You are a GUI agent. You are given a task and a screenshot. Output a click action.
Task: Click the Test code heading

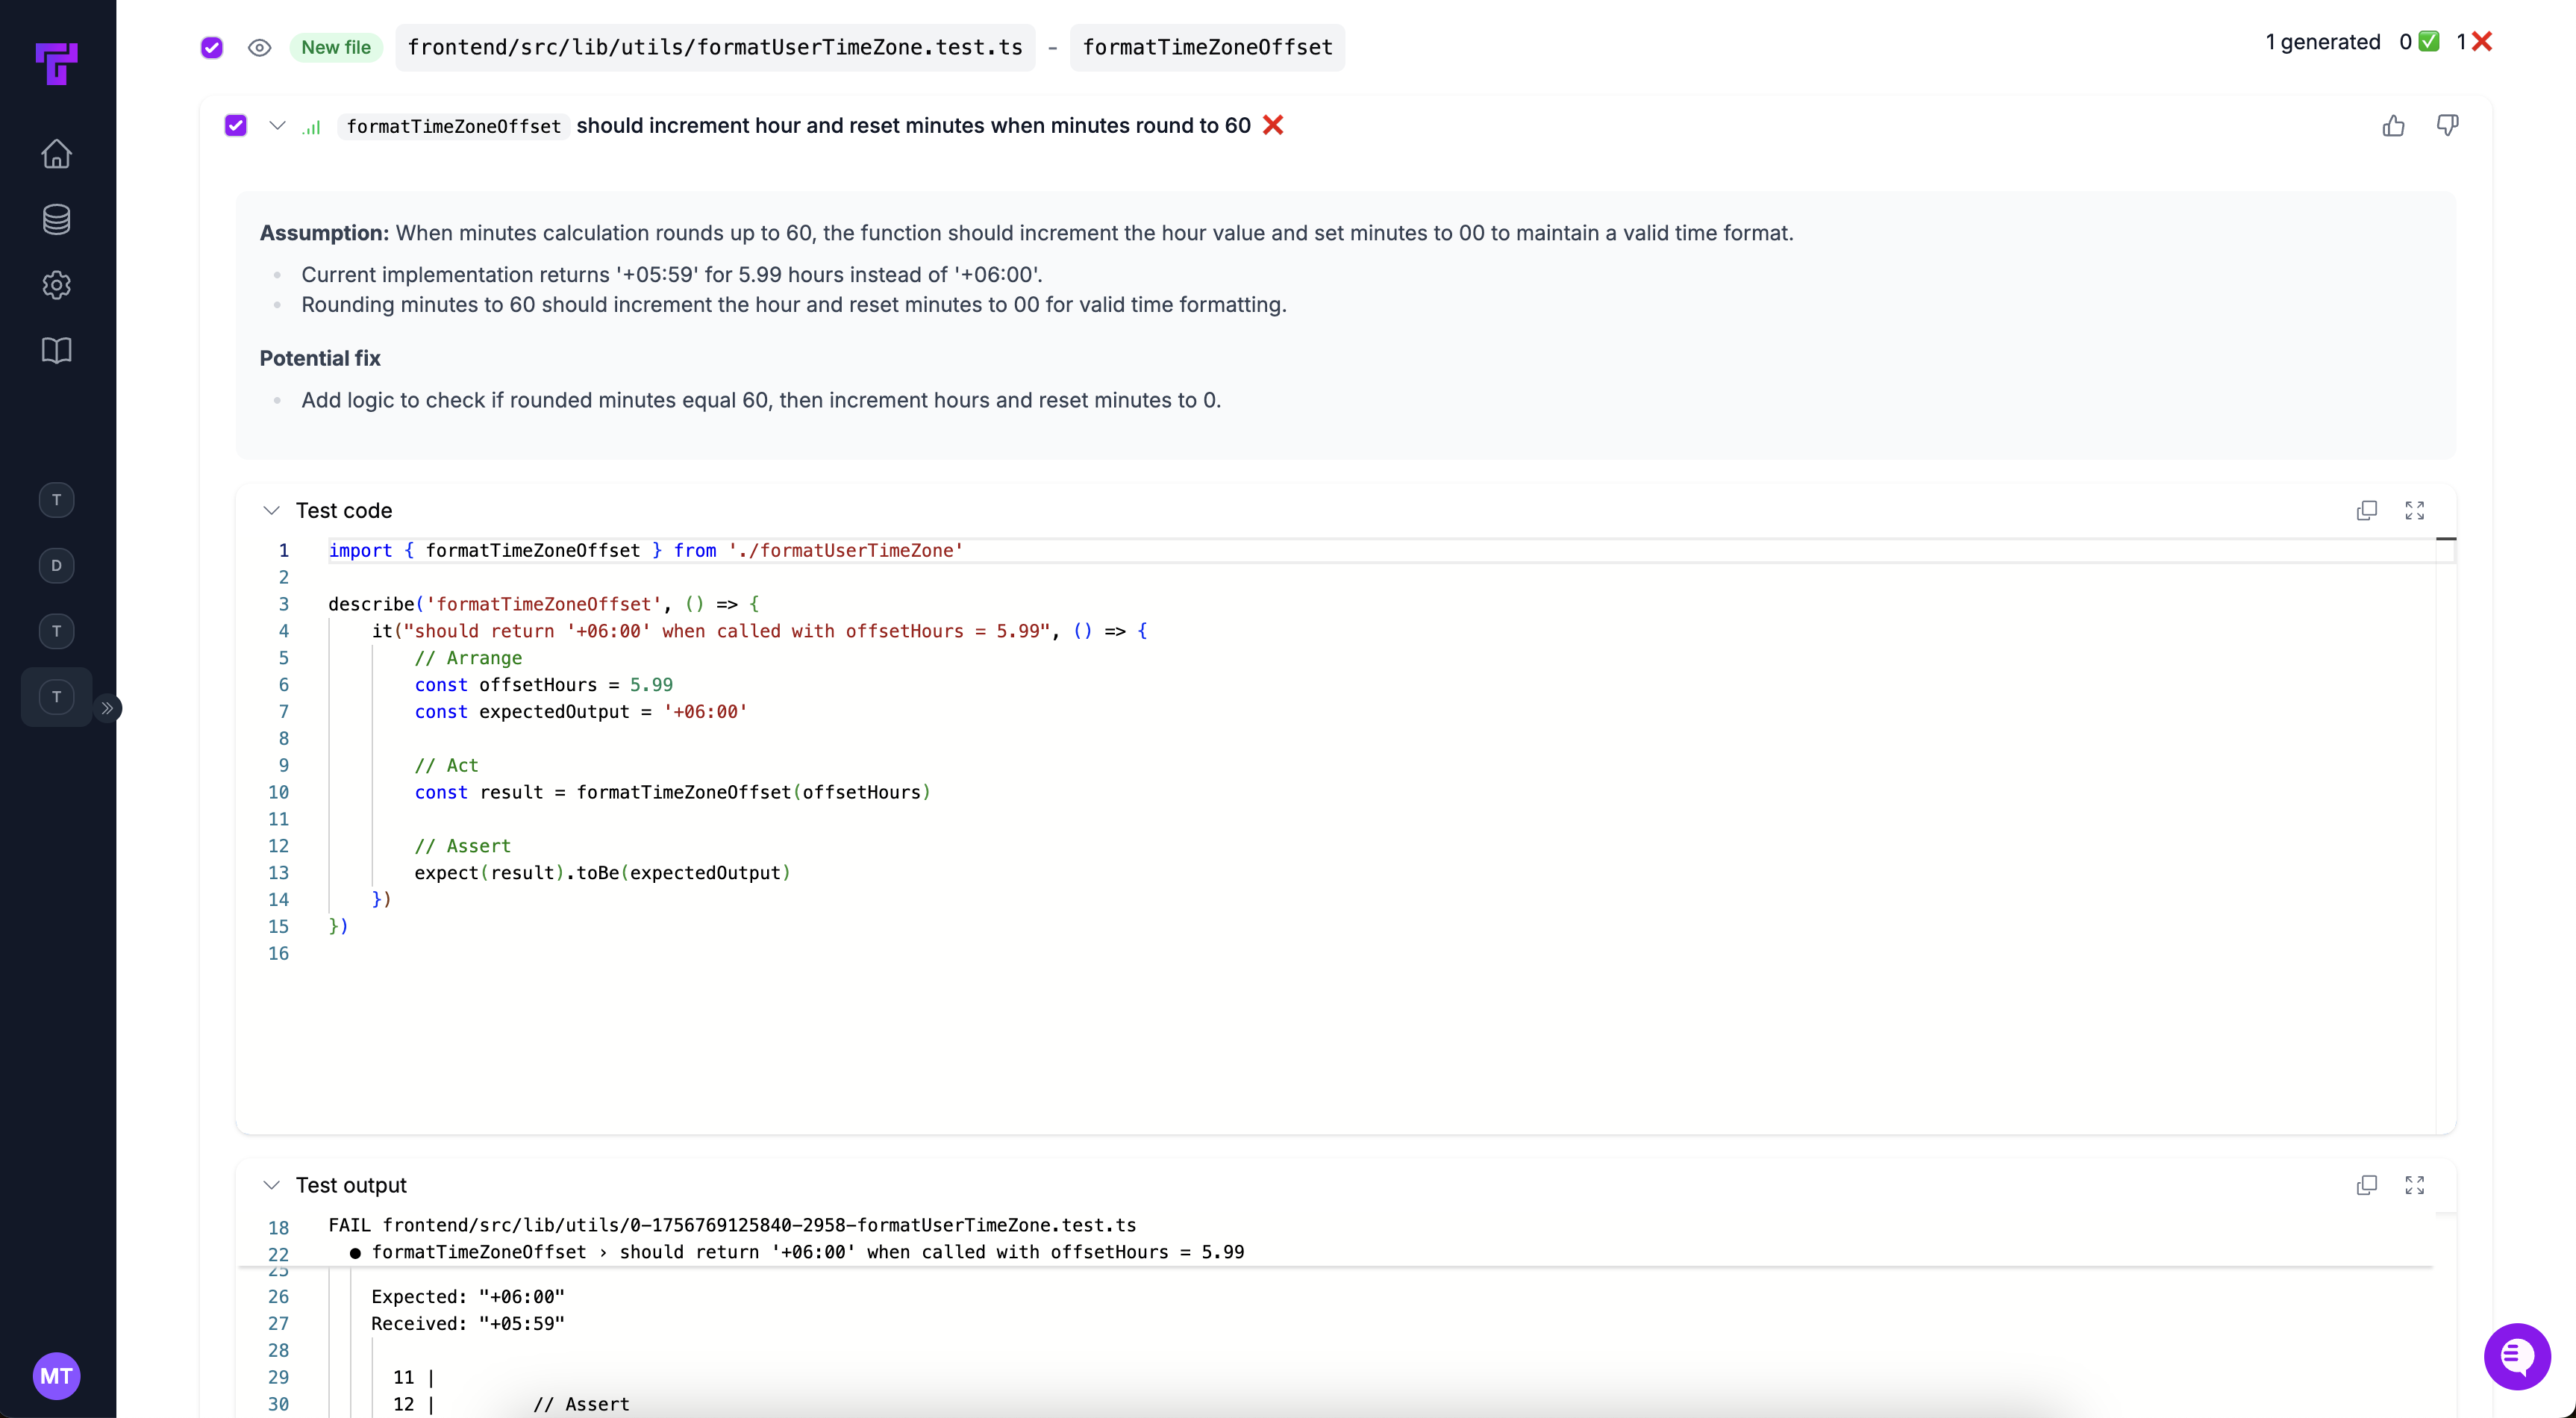coord(344,510)
